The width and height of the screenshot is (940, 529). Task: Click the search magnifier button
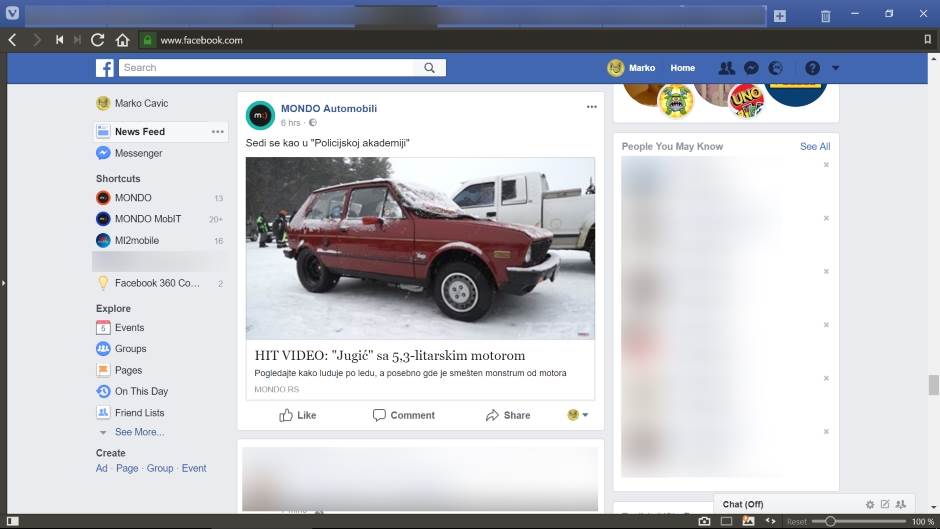coord(429,68)
